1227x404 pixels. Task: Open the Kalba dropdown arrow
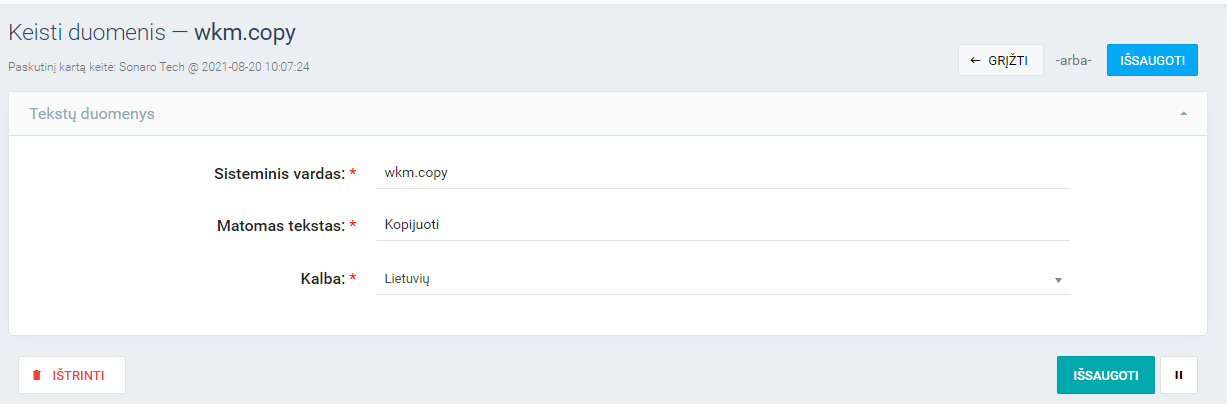coord(1058,280)
